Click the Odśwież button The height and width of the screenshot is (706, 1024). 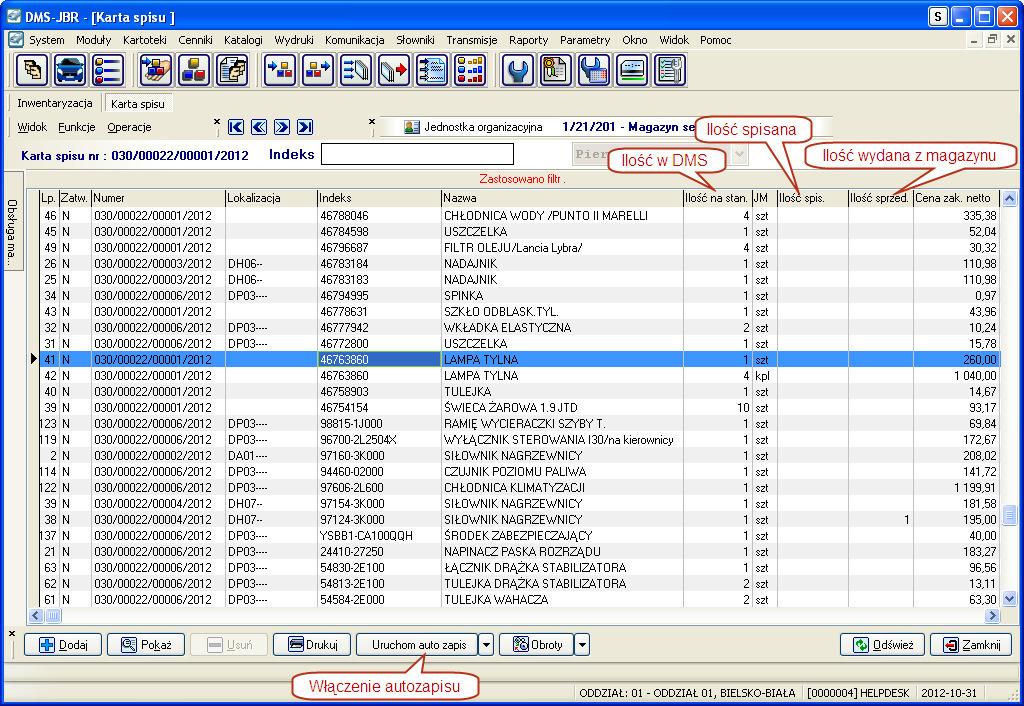[x=882, y=645]
